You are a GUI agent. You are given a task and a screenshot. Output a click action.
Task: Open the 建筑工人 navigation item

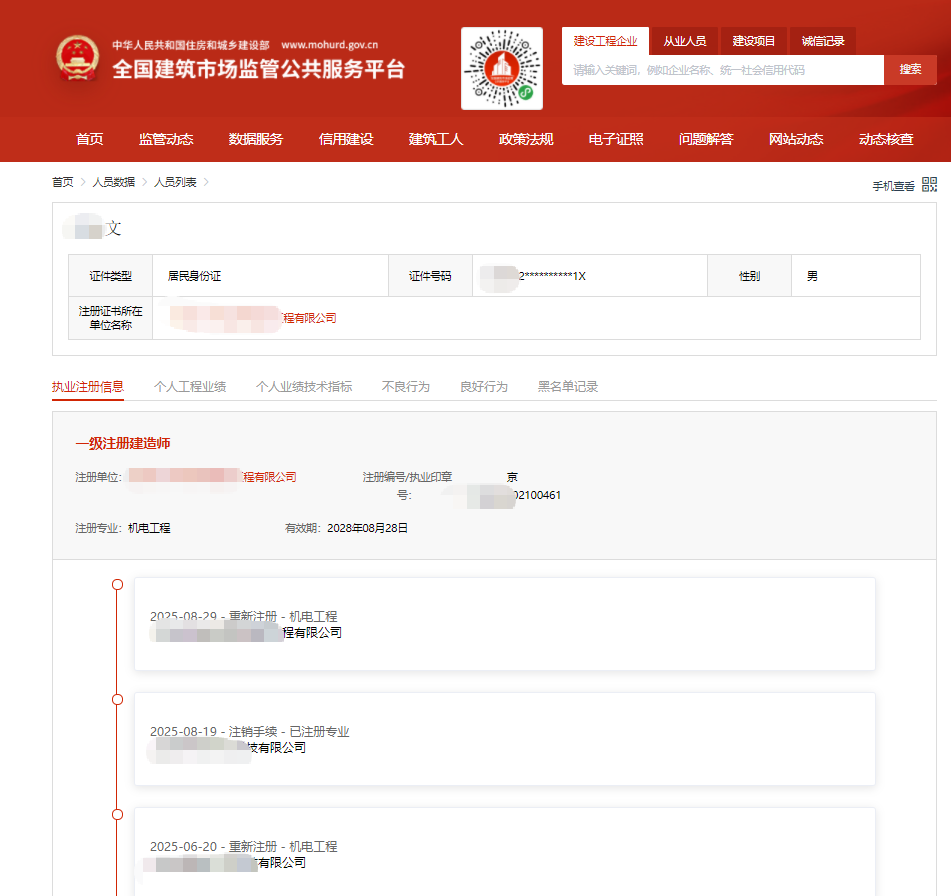tap(436, 139)
